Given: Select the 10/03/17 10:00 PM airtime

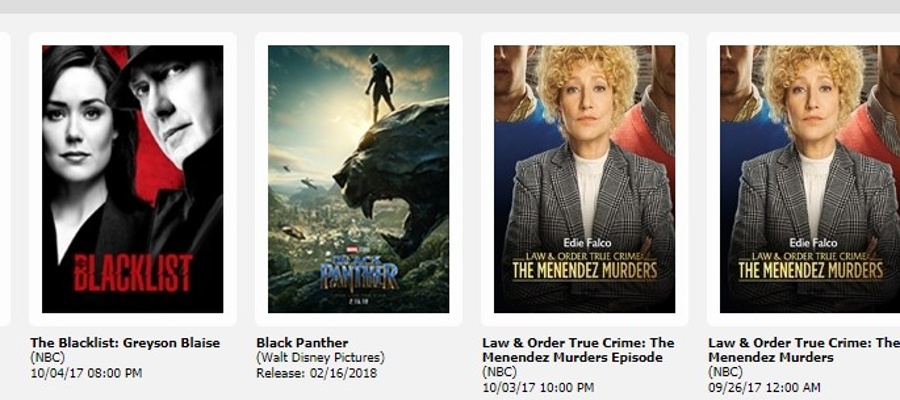Looking at the screenshot, I should point(538,388).
